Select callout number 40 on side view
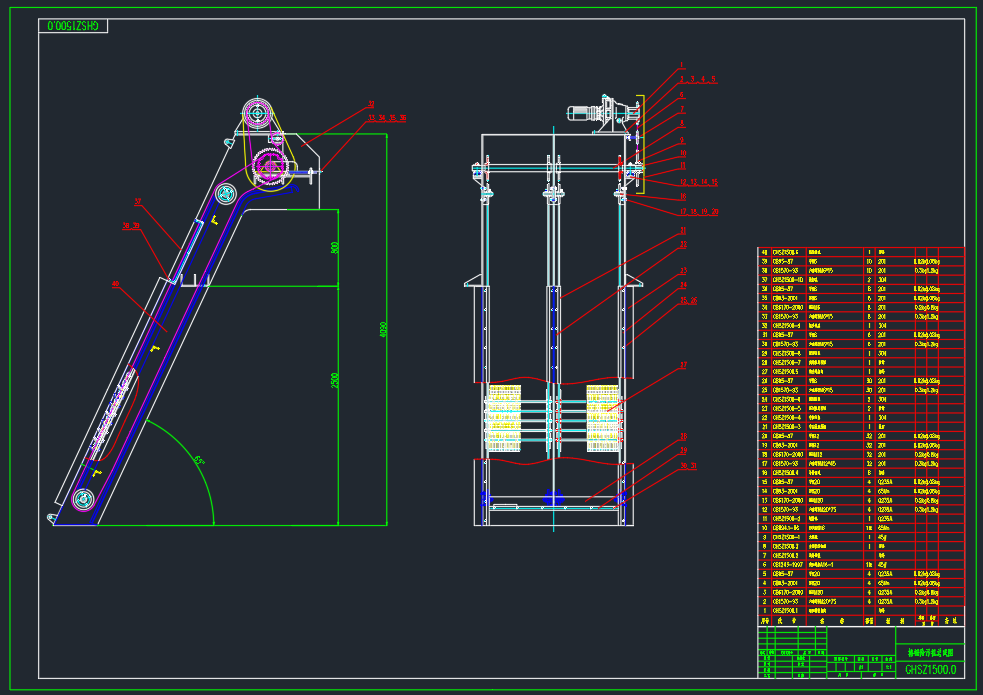The image size is (983, 695). click(x=115, y=284)
